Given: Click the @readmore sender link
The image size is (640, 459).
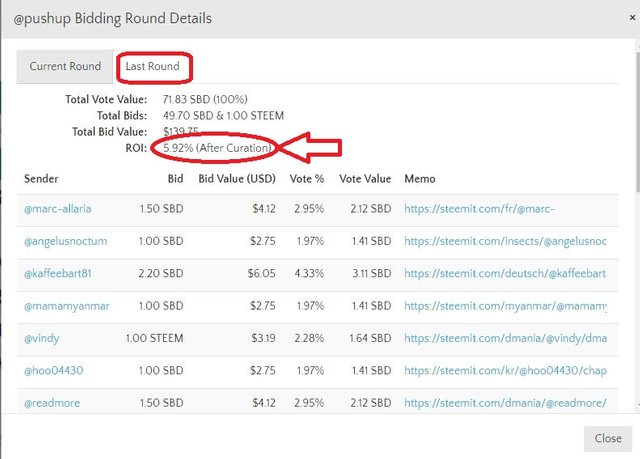Looking at the screenshot, I should 52,403.
